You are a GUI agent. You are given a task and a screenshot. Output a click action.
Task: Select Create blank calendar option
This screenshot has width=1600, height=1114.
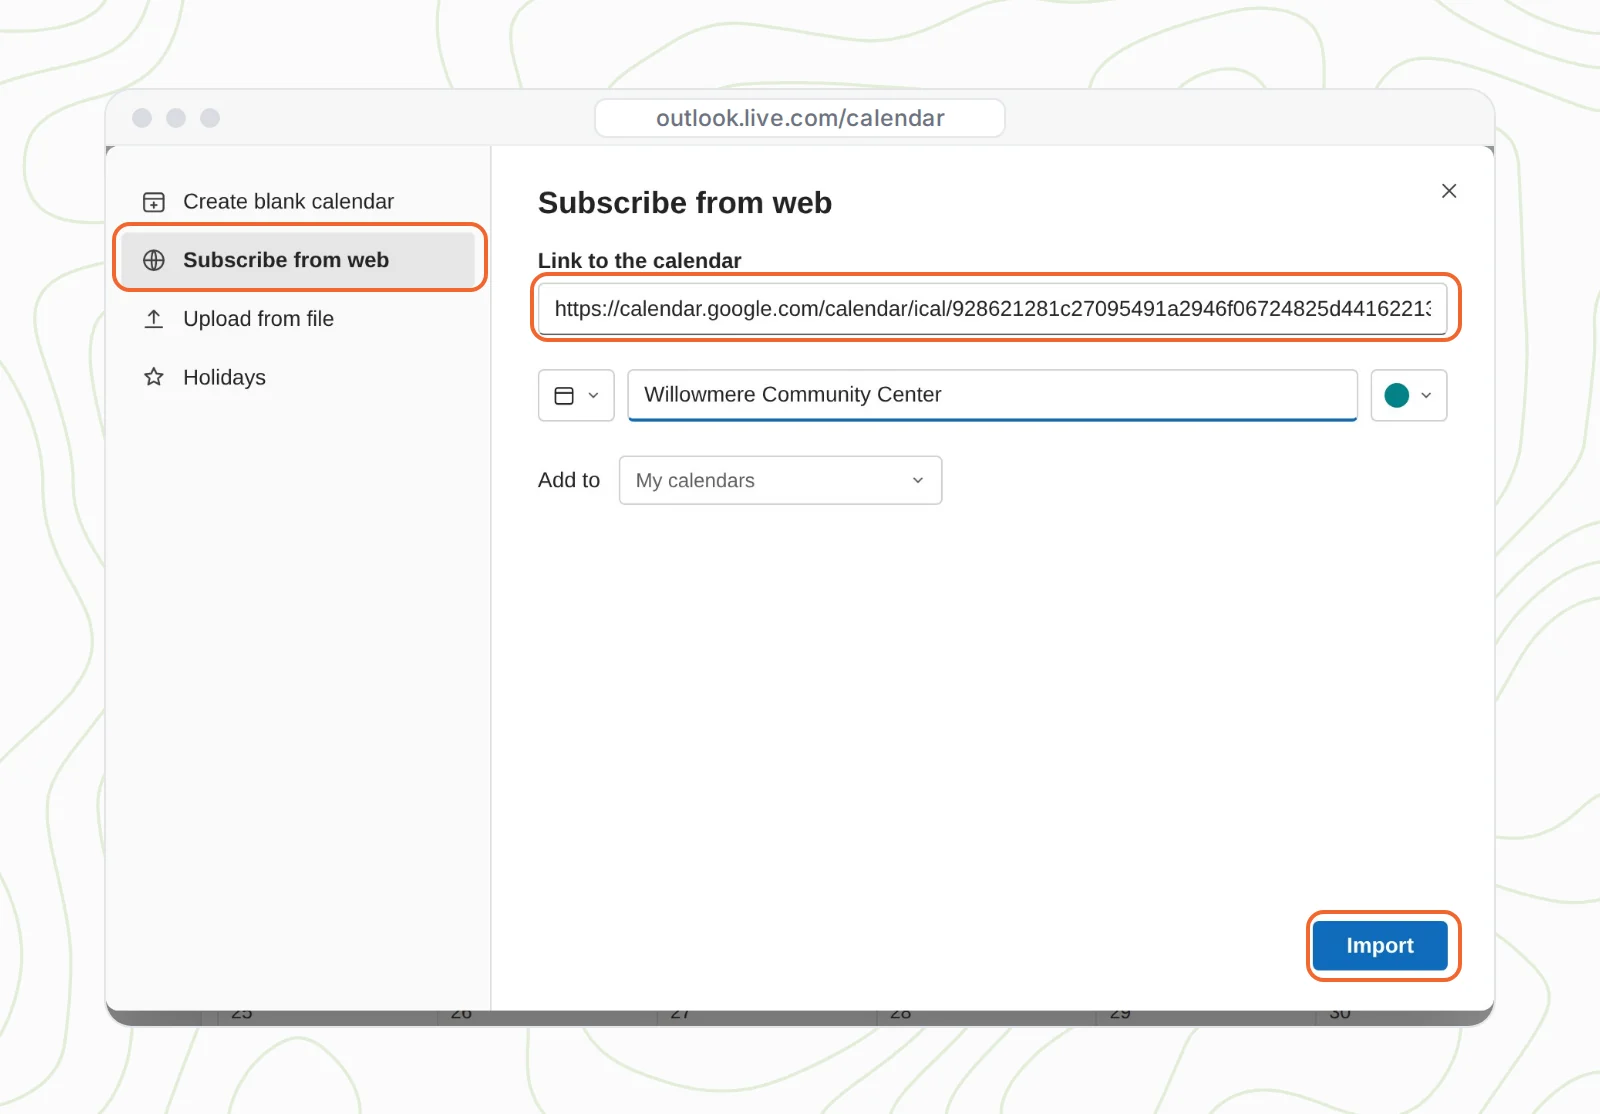coord(298,202)
